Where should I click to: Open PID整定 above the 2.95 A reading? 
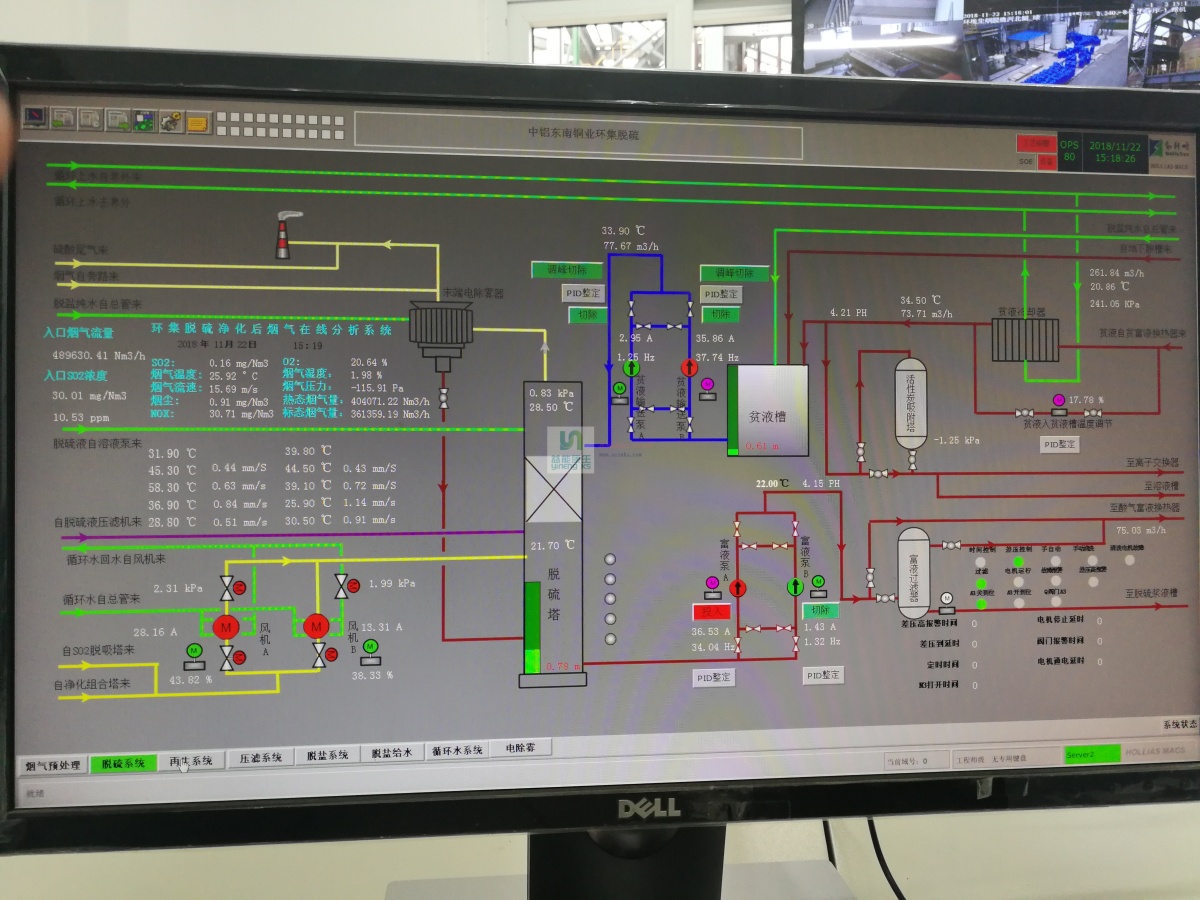click(582, 292)
